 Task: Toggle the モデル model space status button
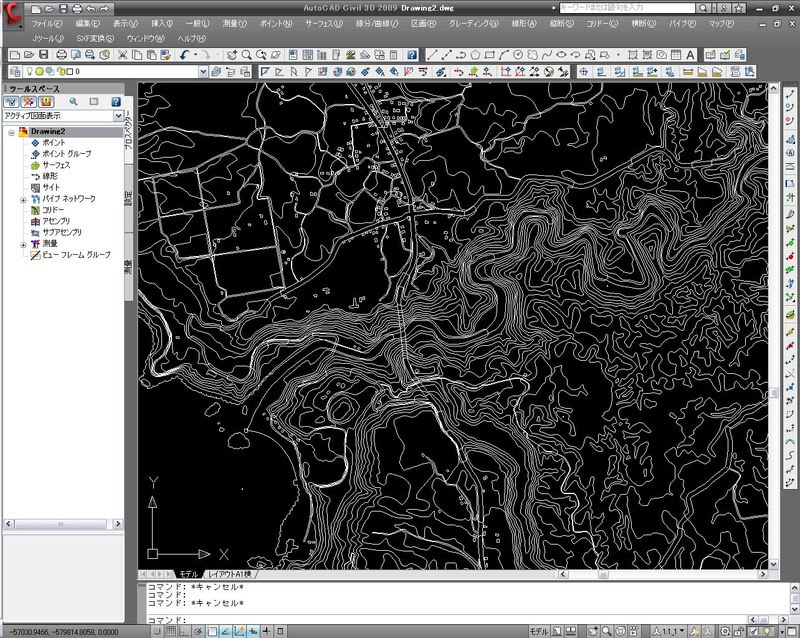click(x=539, y=631)
